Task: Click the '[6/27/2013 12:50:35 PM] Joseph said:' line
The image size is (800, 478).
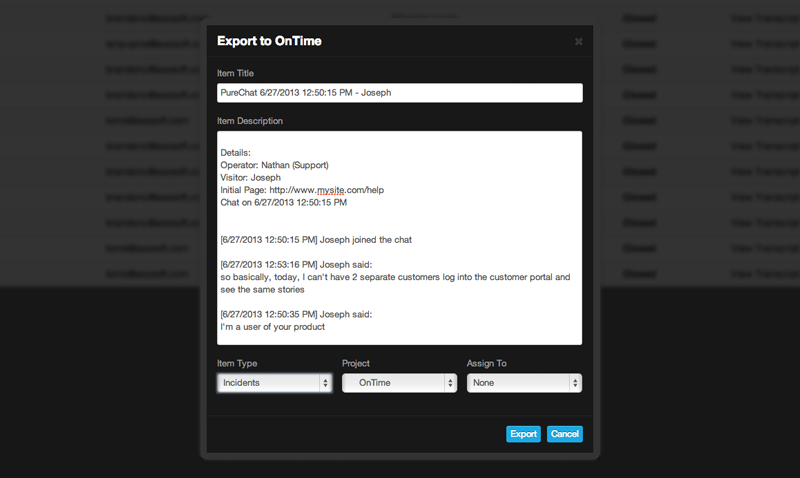Action: pyautogui.click(x=296, y=314)
